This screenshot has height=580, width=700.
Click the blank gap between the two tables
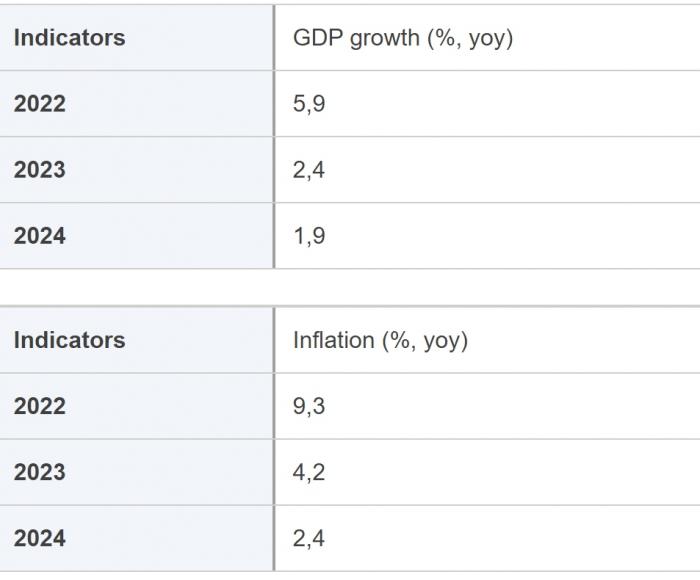click(x=350, y=288)
